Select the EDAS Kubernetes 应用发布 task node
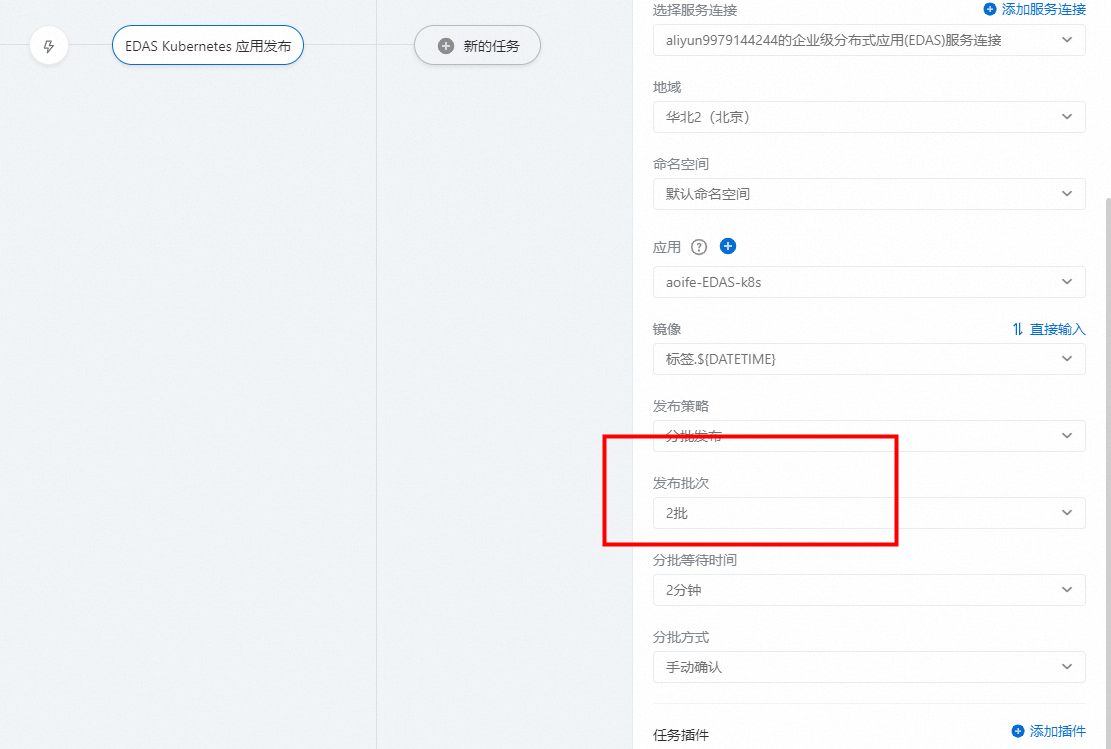Screen dimensions: 1111x749 click(208, 45)
